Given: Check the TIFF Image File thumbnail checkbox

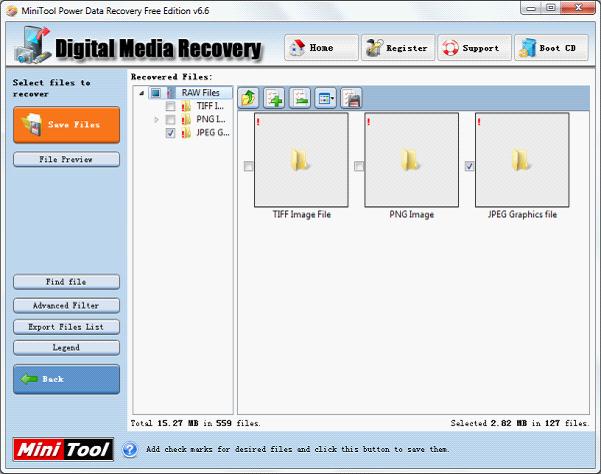Looking at the screenshot, I should coord(248,166).
